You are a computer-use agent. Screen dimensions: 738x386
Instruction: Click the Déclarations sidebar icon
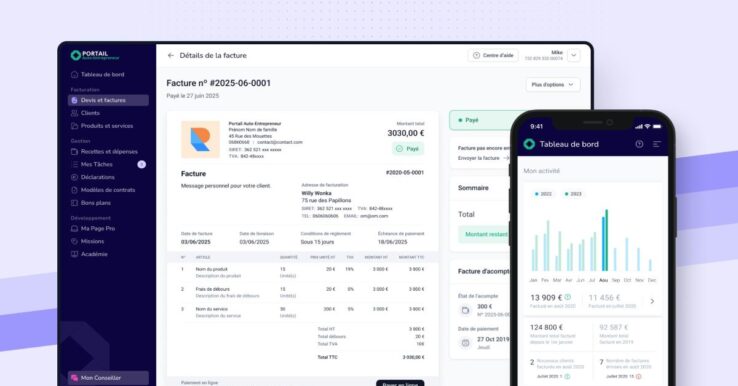74,177
